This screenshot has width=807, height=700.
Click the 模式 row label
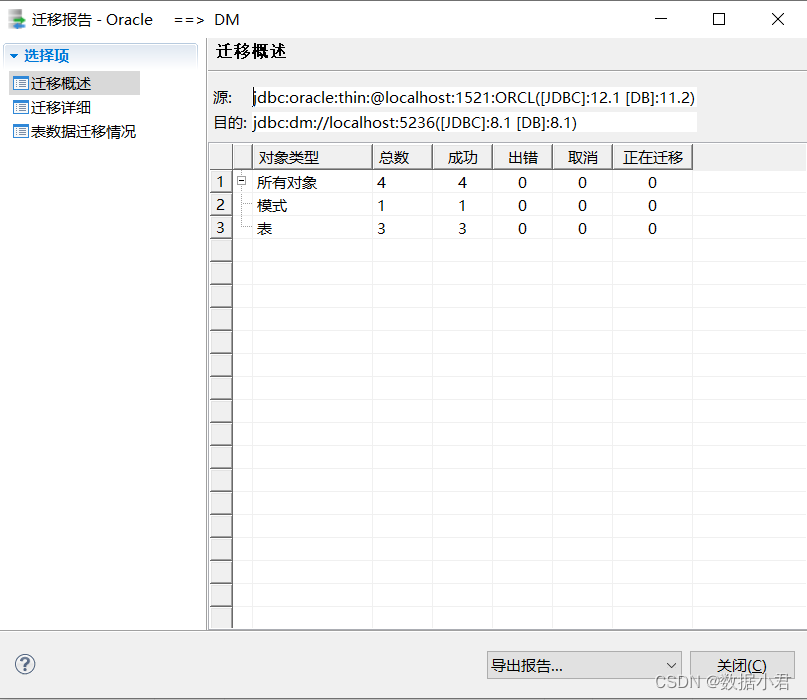pyautogui.click(x=272, y=205)
